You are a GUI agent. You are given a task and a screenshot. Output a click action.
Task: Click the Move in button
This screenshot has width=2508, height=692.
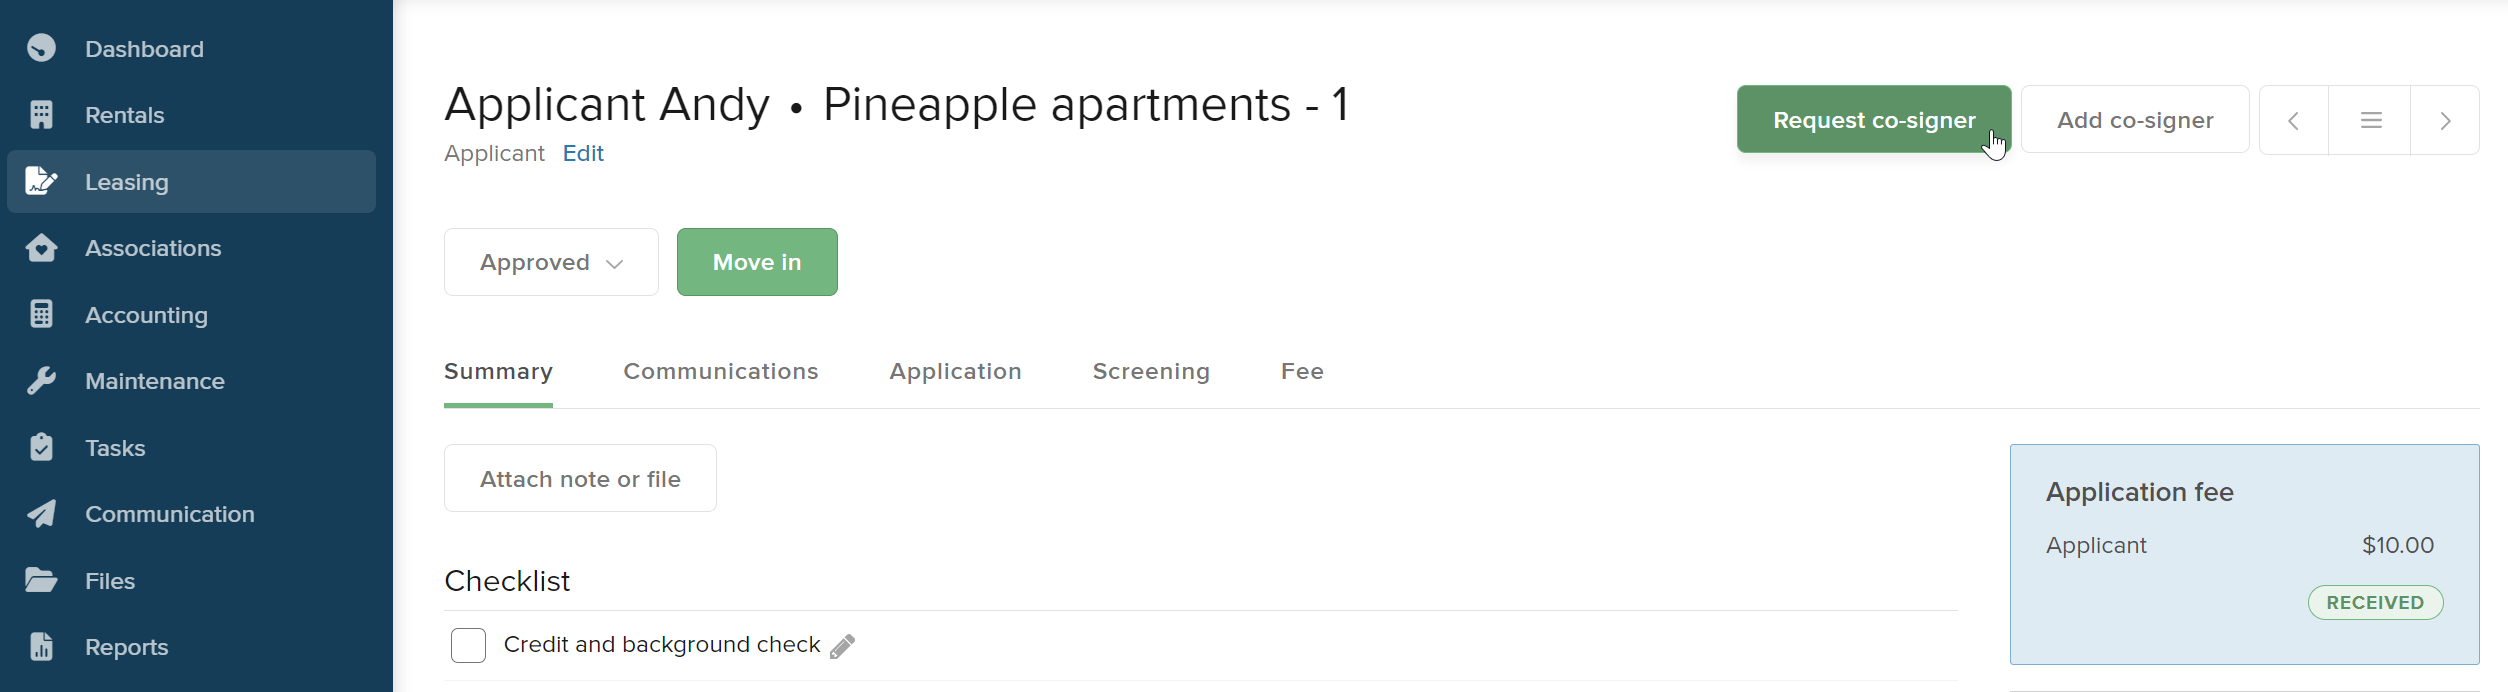(757, 262)
